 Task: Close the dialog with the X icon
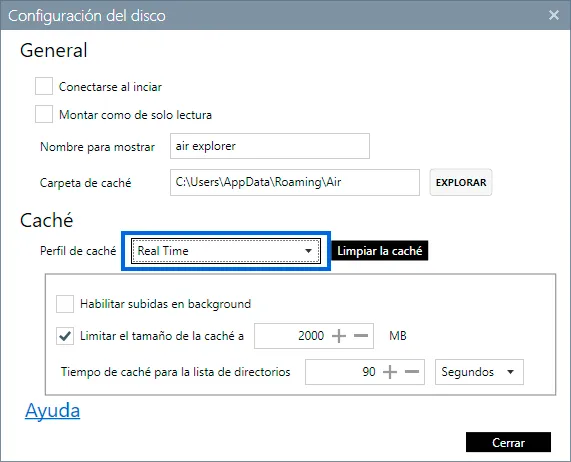coord(554,15)
